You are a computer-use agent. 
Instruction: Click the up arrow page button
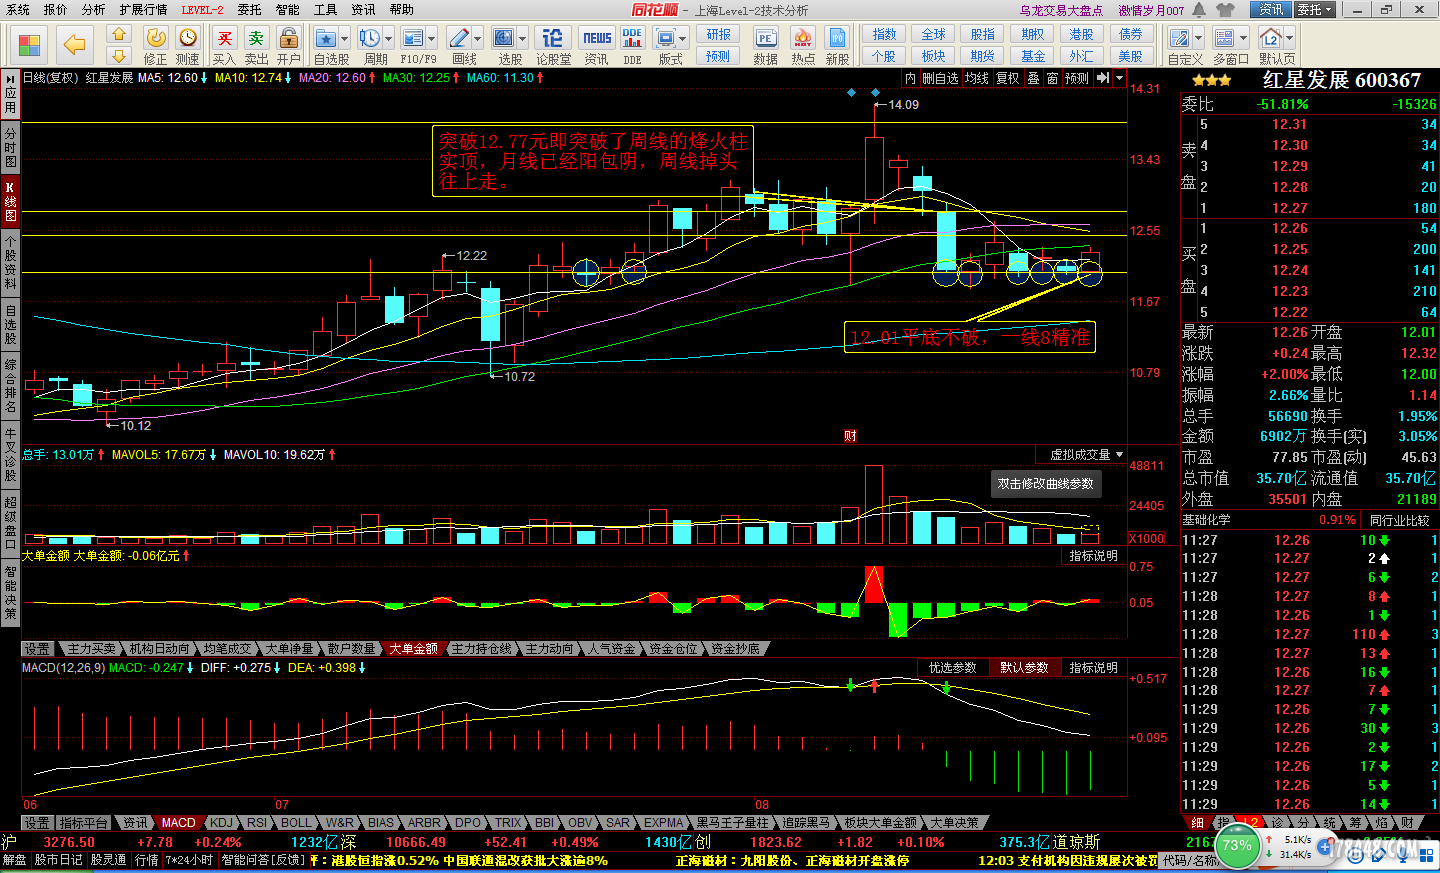(x=119, y=35)
